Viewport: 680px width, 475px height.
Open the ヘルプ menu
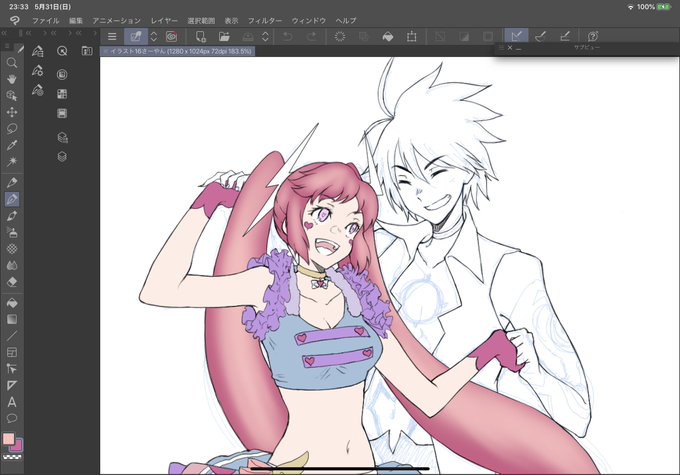(x=346, y=20)
